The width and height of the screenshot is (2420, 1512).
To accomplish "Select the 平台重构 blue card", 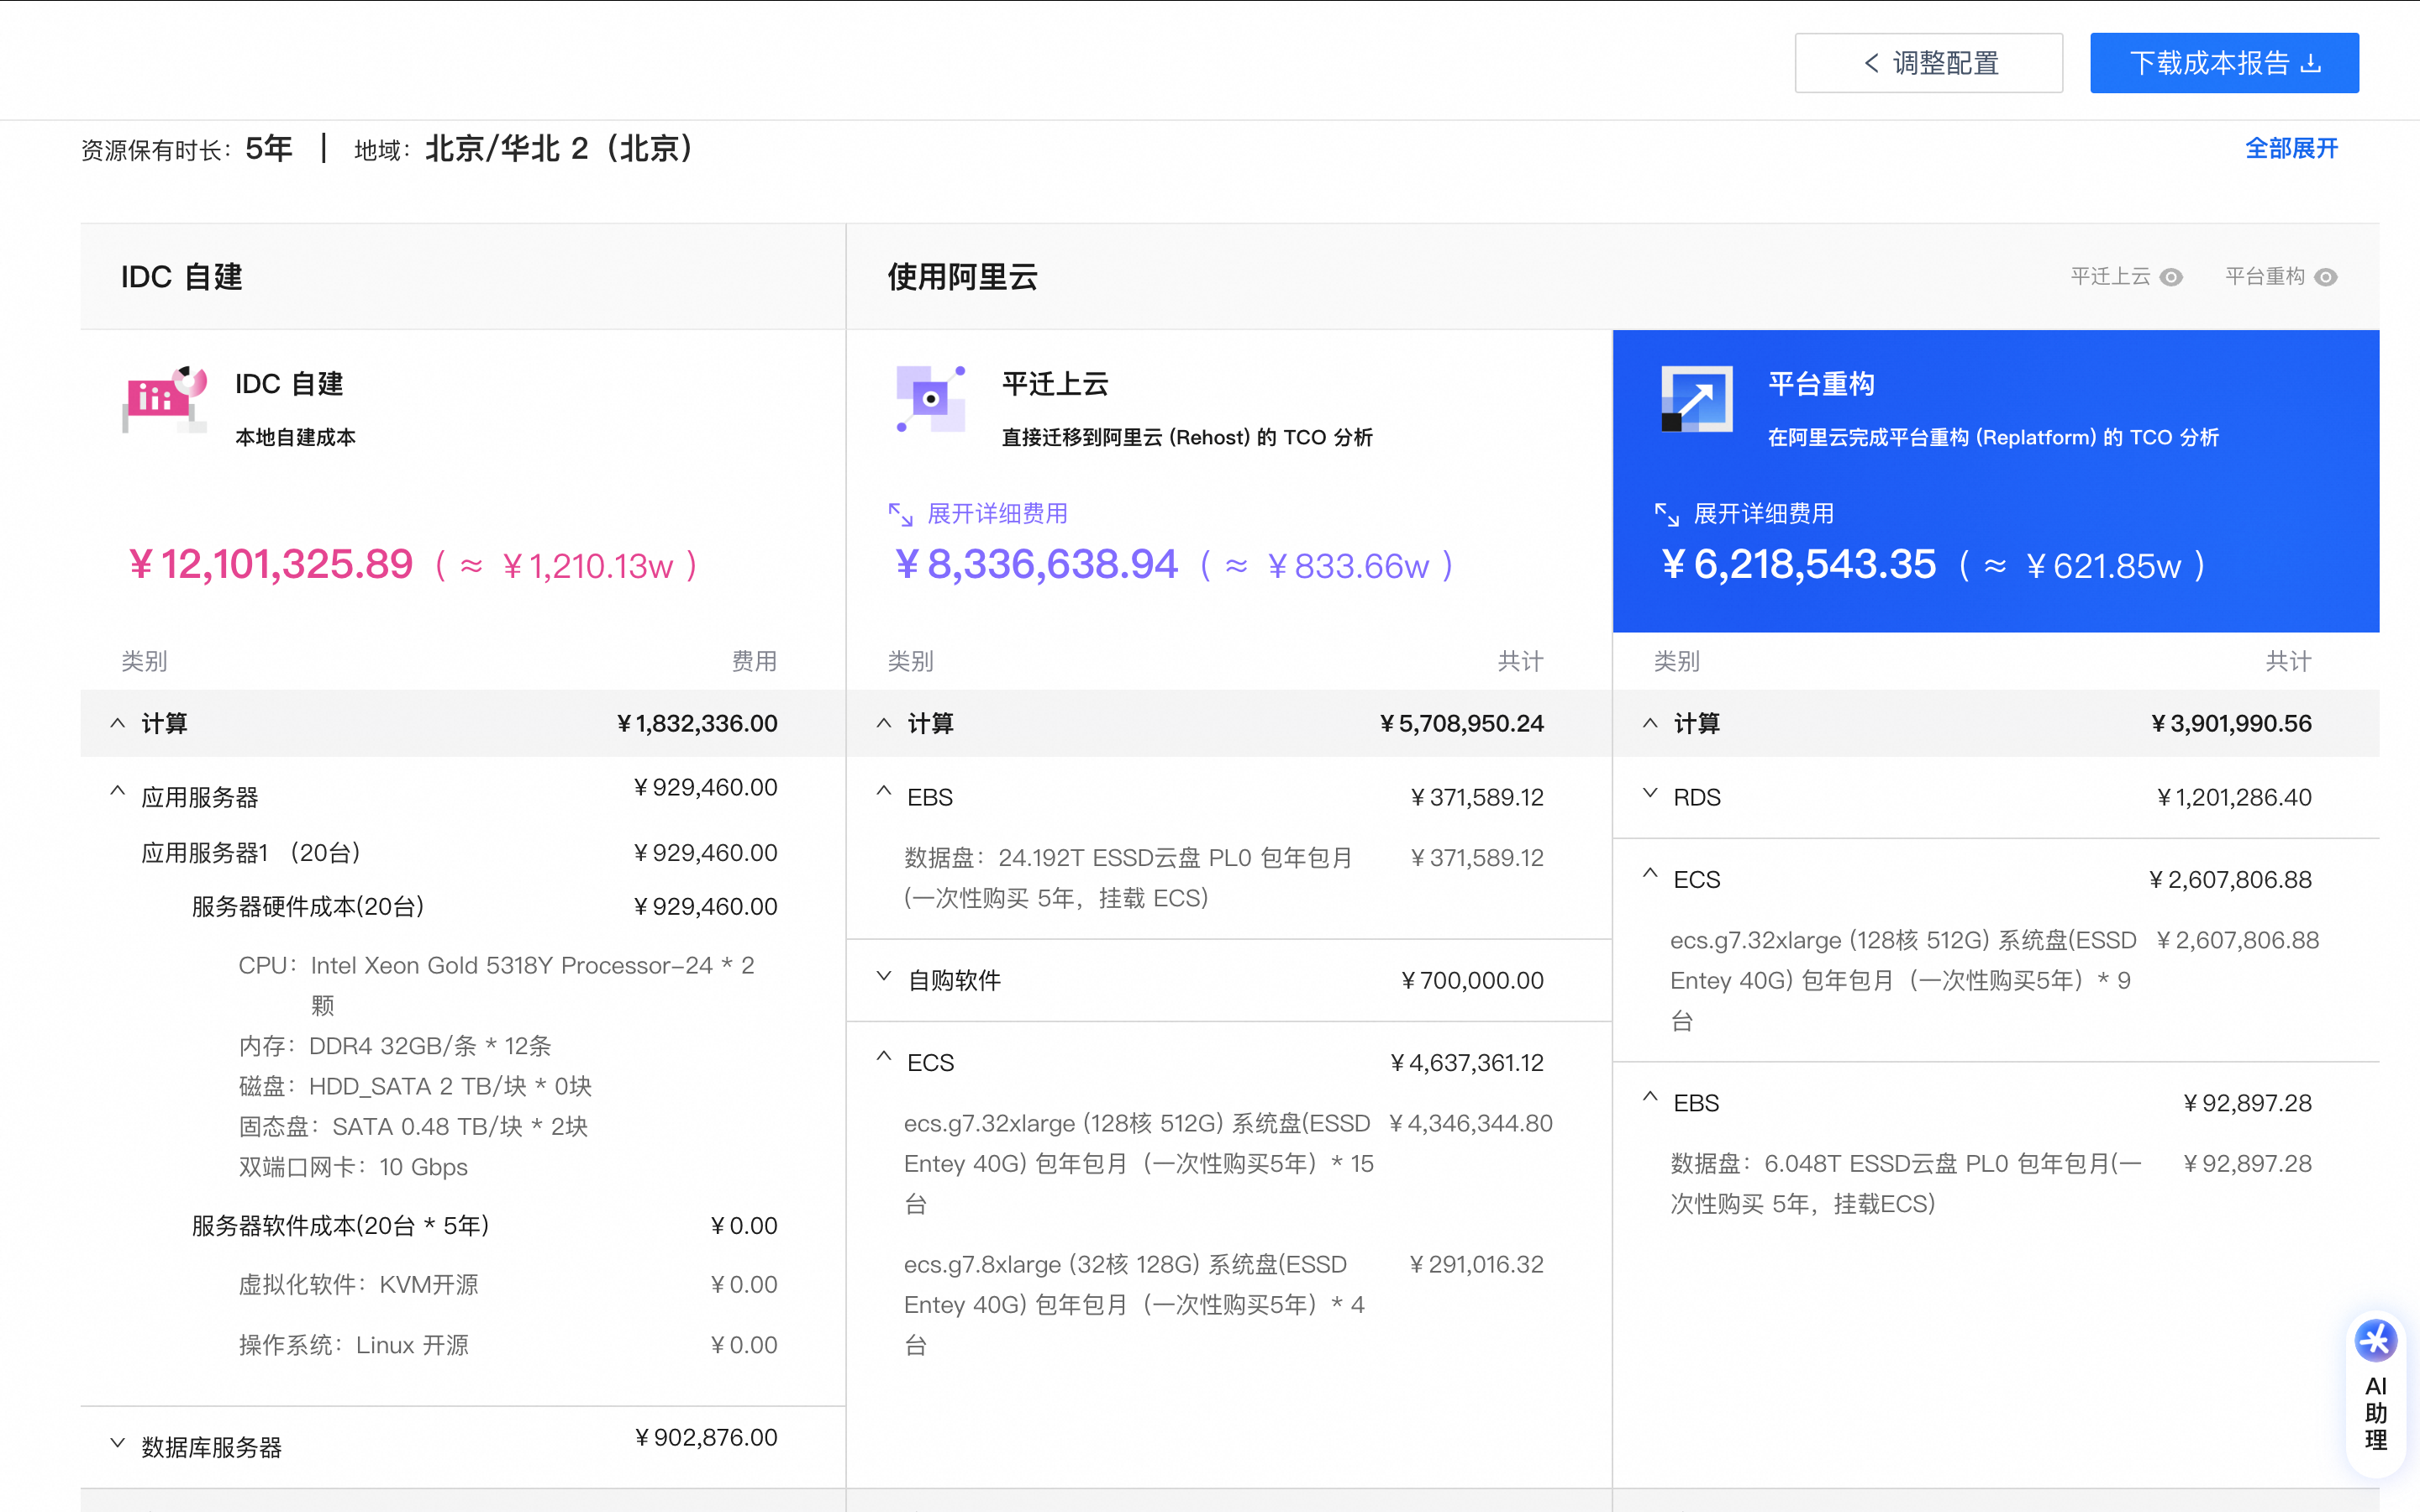I will click(1995, 480).
